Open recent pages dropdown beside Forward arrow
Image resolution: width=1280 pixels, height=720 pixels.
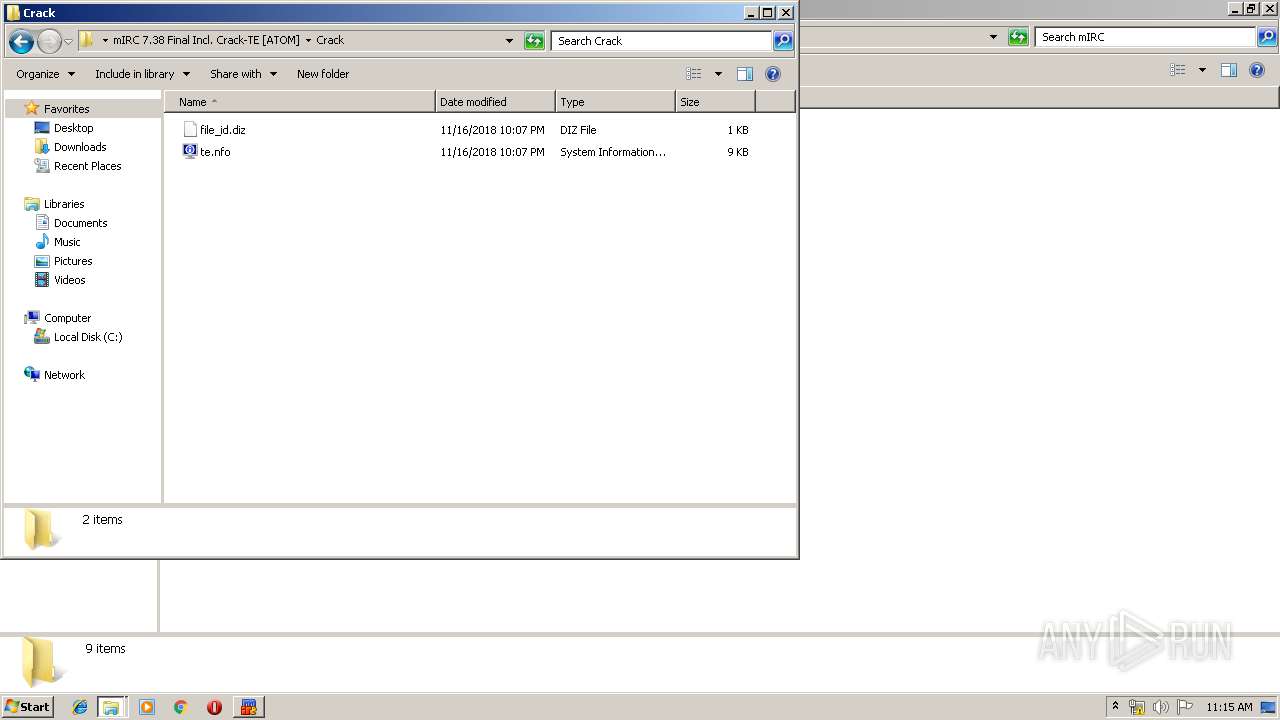point(68,41)
